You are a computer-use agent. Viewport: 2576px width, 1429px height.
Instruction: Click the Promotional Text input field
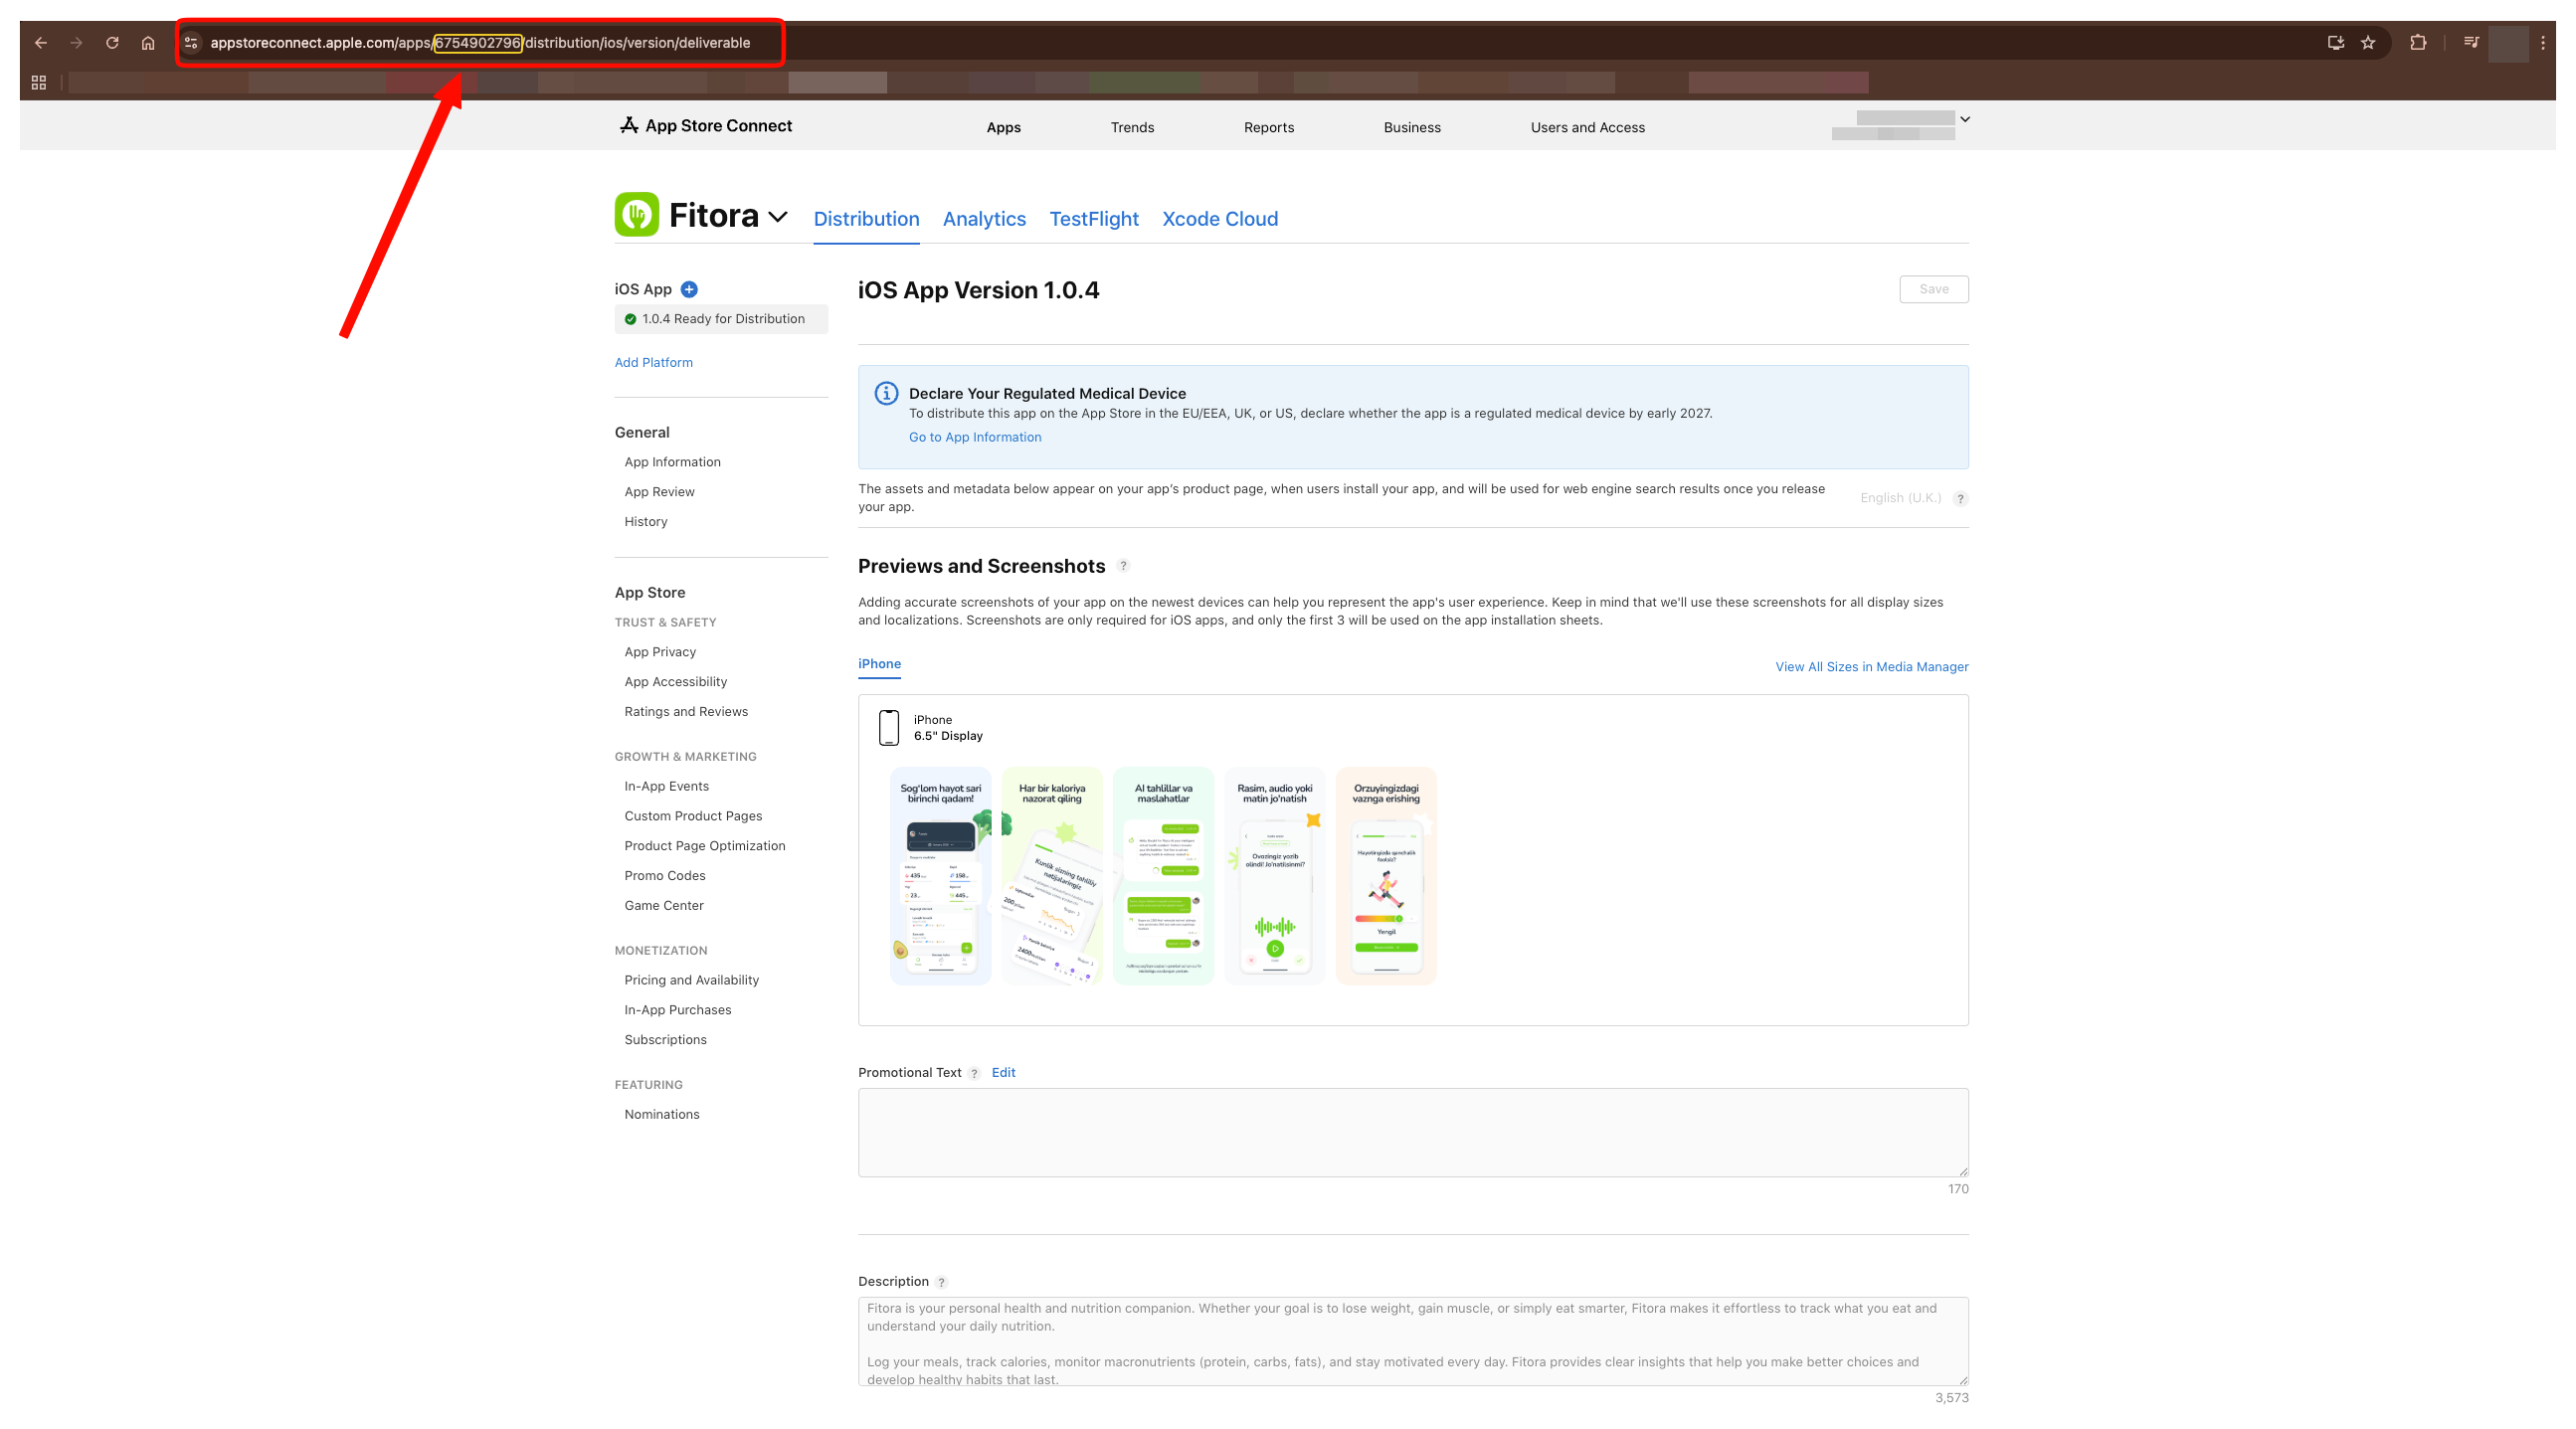point(1413,1133)
